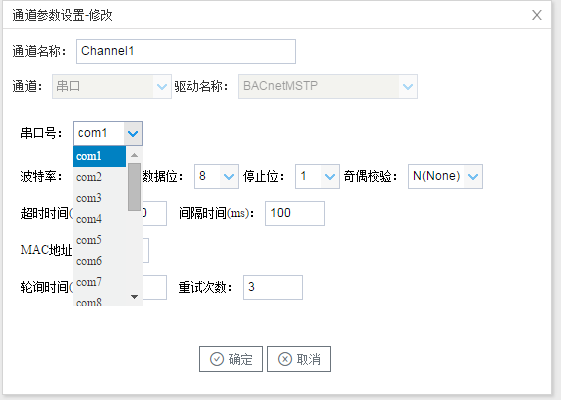Choose com6 option in list

pos(99,261)
